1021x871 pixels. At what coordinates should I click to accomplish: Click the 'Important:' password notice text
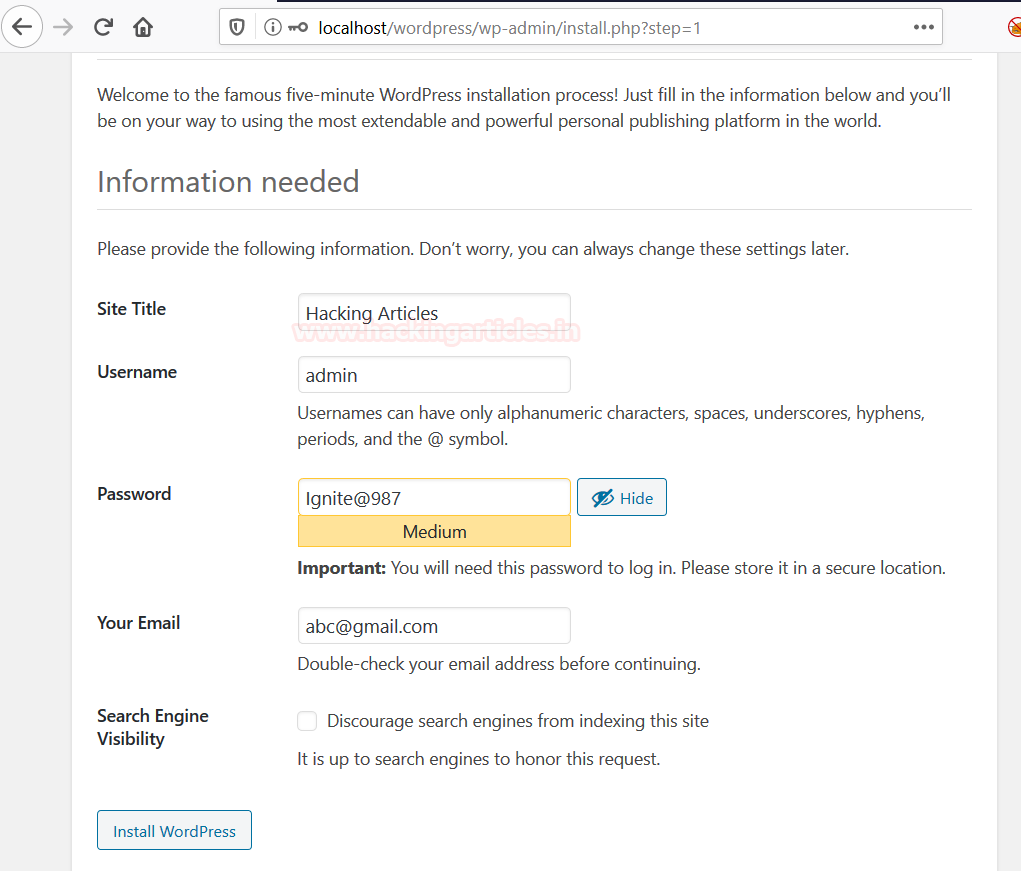click(621, 568)
